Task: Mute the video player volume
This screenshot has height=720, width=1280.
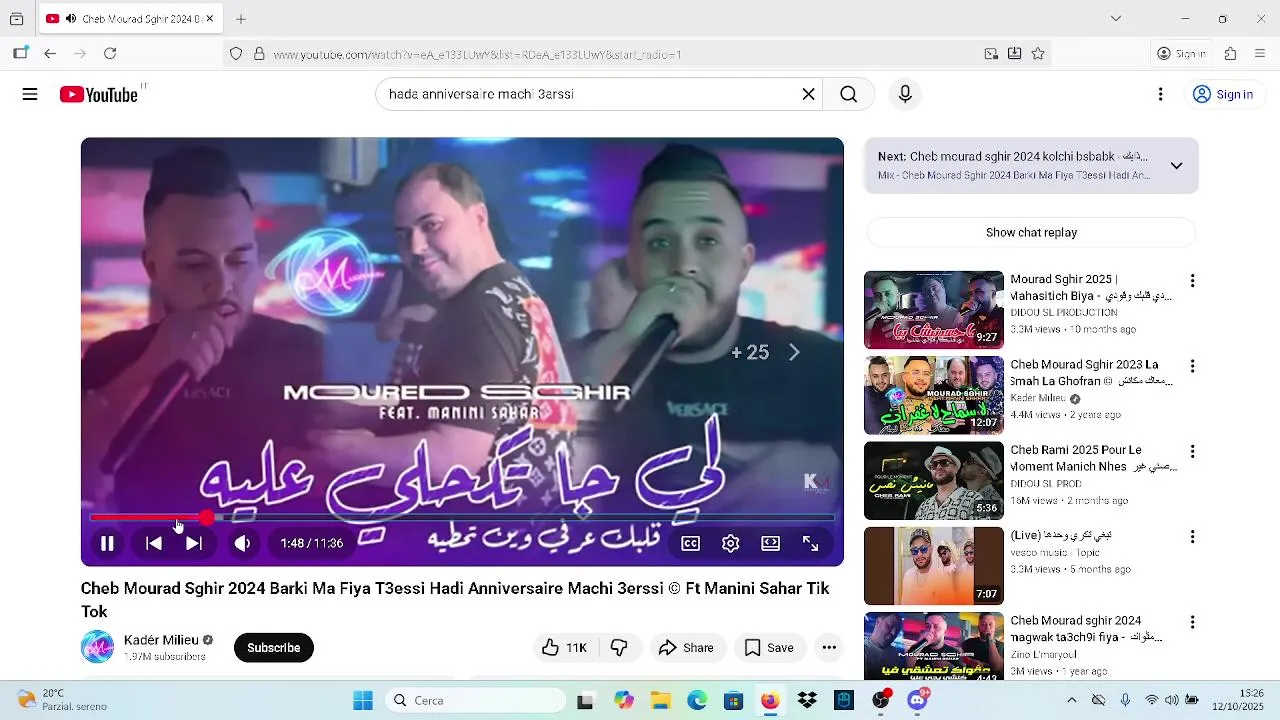Action: tap(242, 543)
